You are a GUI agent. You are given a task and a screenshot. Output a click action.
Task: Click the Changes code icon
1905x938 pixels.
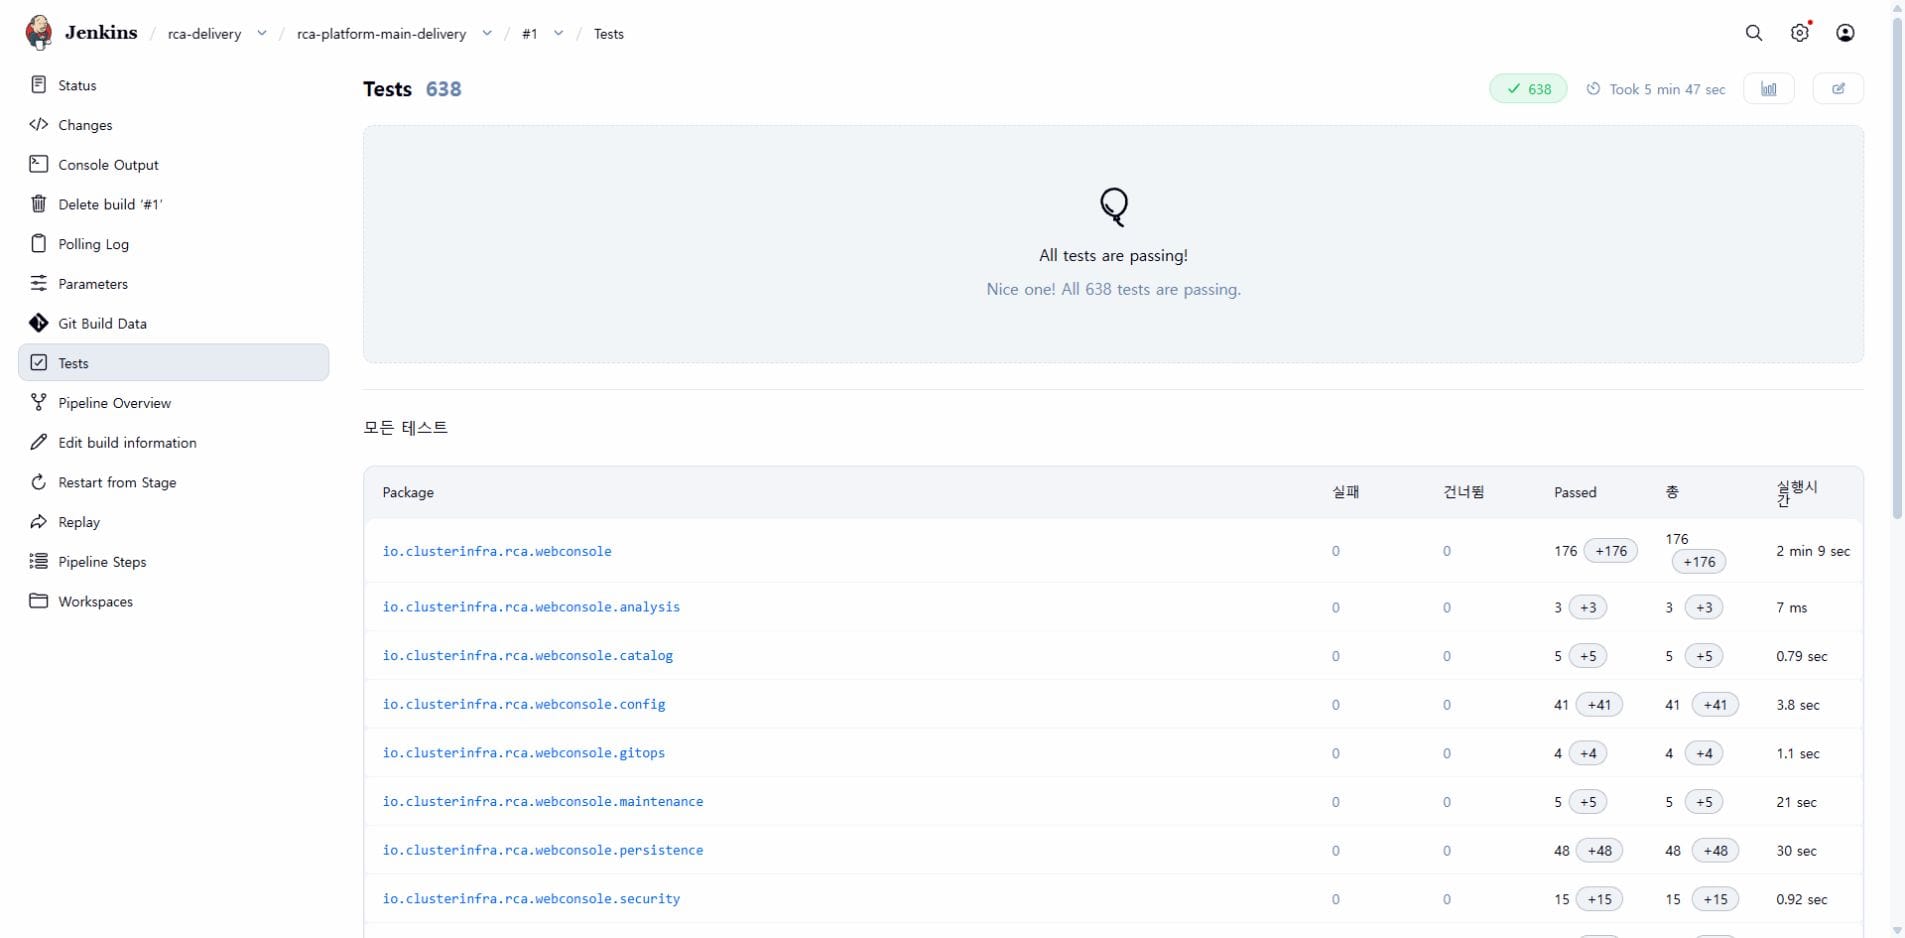(39, 125)
